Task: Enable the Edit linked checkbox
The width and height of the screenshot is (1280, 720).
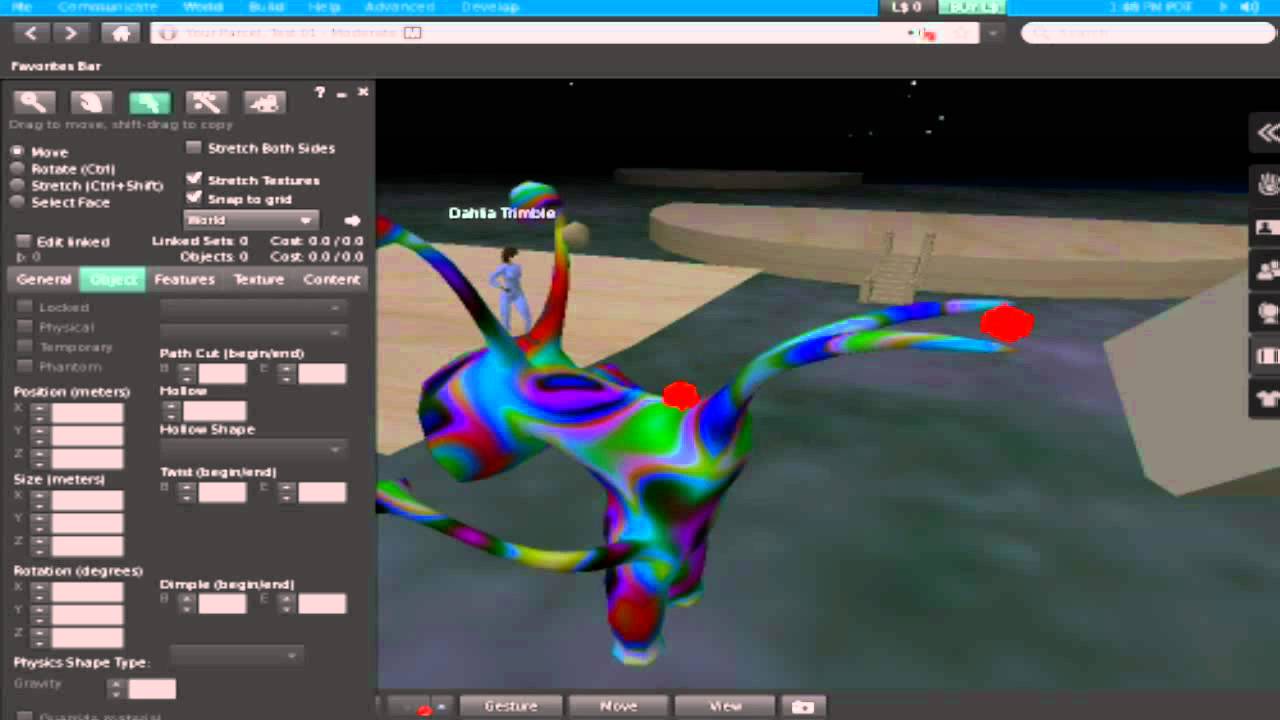Action: coord(24,242)
